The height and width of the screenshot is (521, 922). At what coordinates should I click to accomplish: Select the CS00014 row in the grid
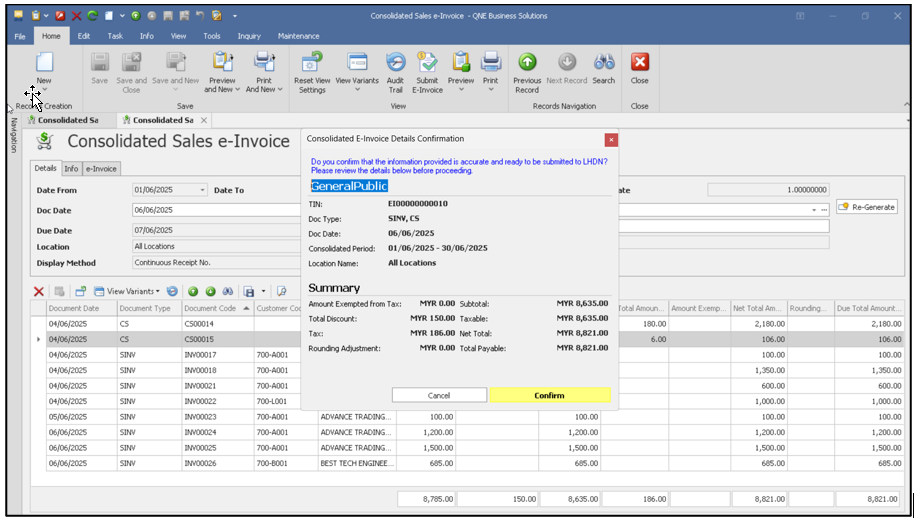tap(200, 324)
